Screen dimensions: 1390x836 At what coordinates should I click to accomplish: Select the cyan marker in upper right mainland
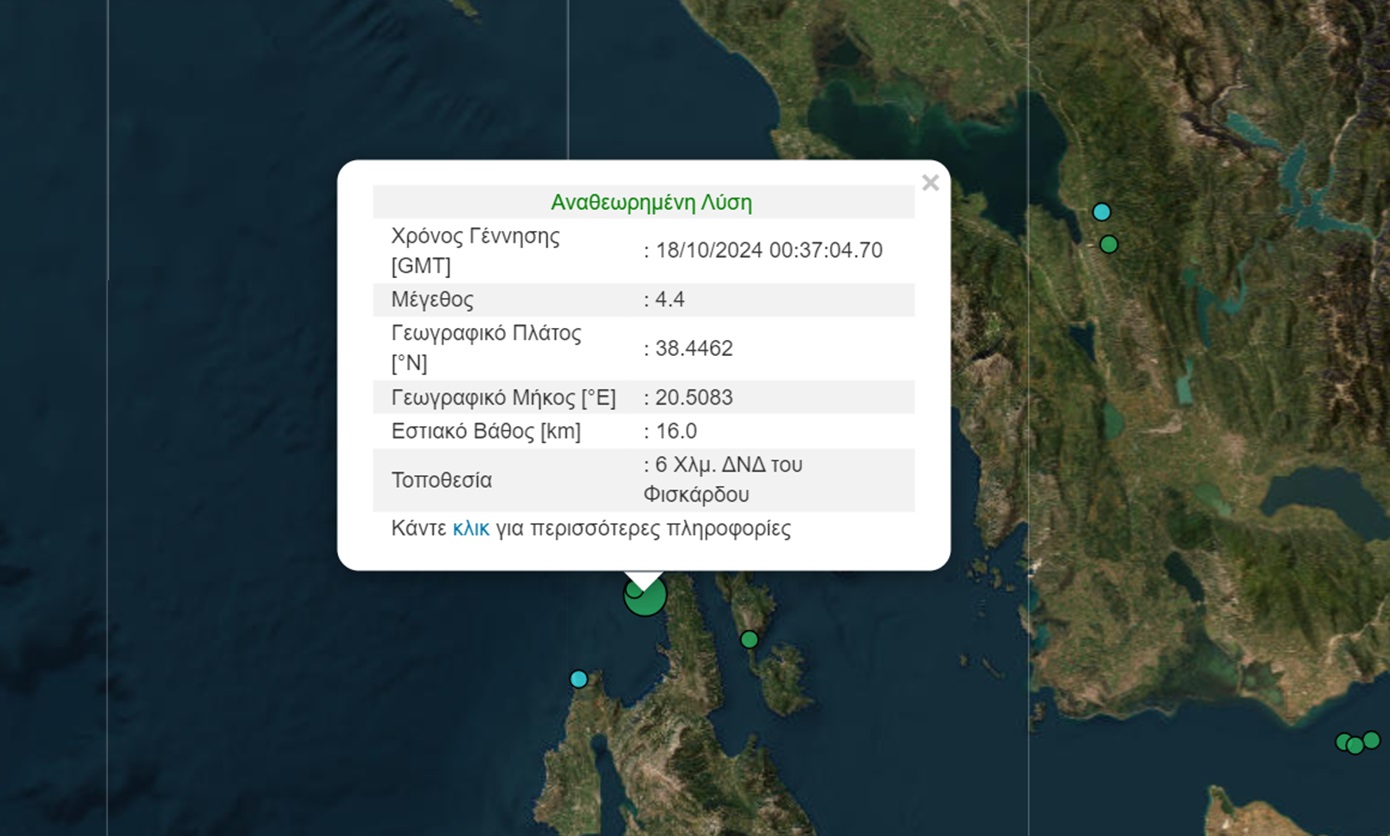[1101, 212]
